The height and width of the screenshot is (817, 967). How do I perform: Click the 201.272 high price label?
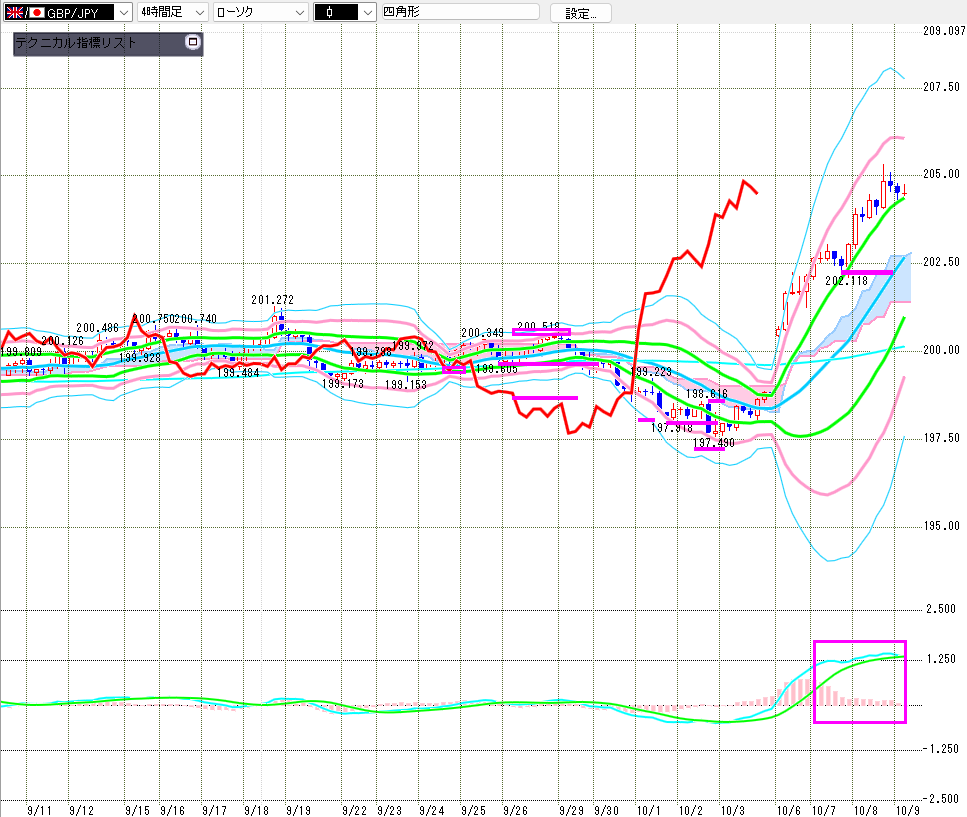[271, 300]
